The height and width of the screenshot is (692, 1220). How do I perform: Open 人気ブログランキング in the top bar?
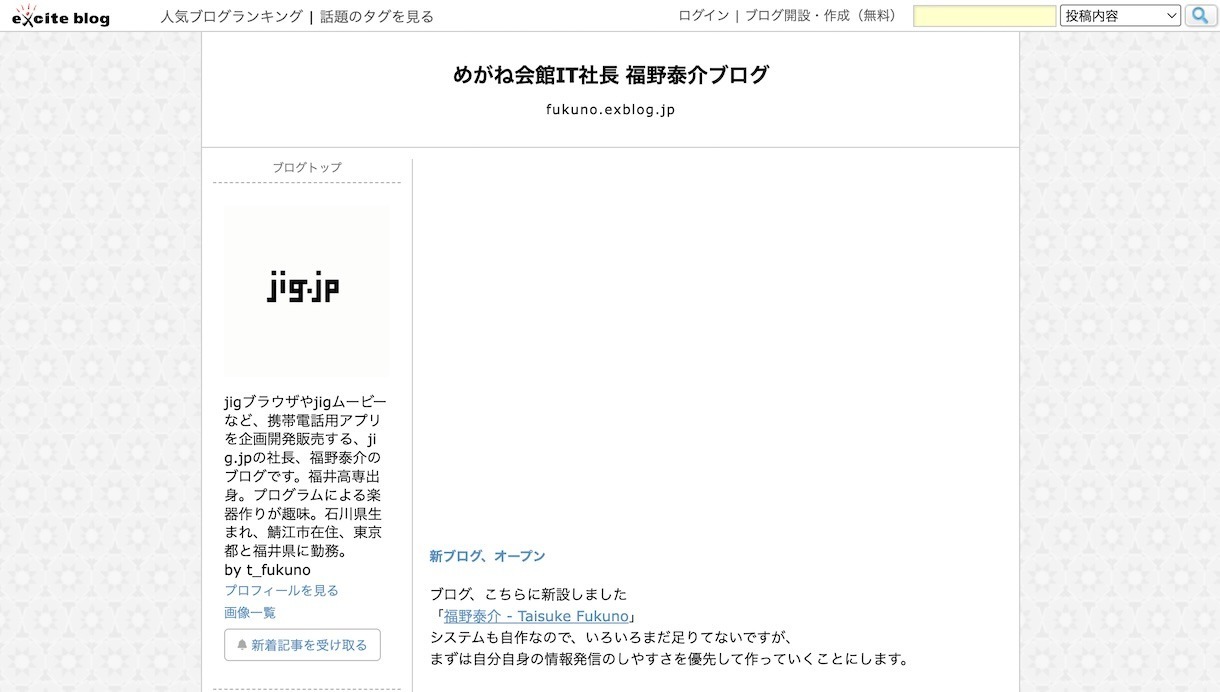231,16
